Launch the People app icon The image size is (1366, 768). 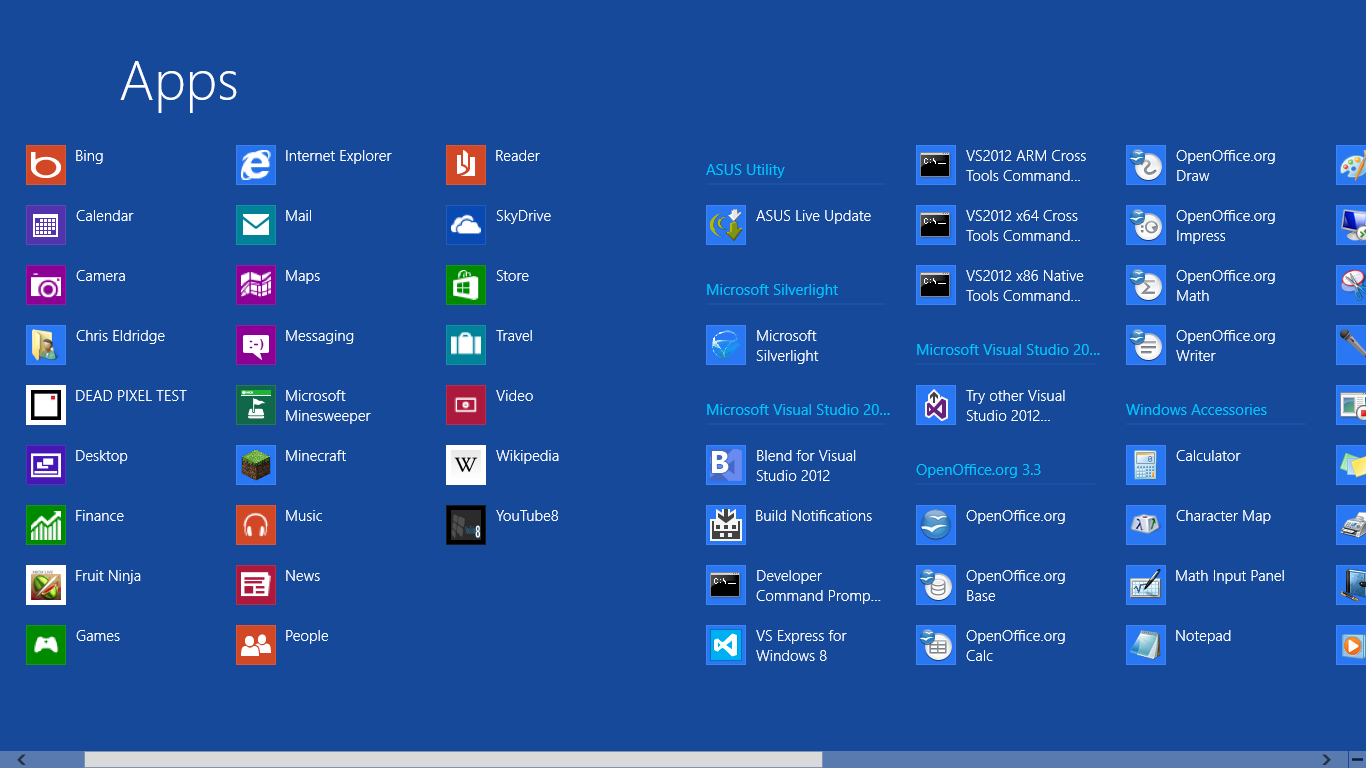pos(256,645)
